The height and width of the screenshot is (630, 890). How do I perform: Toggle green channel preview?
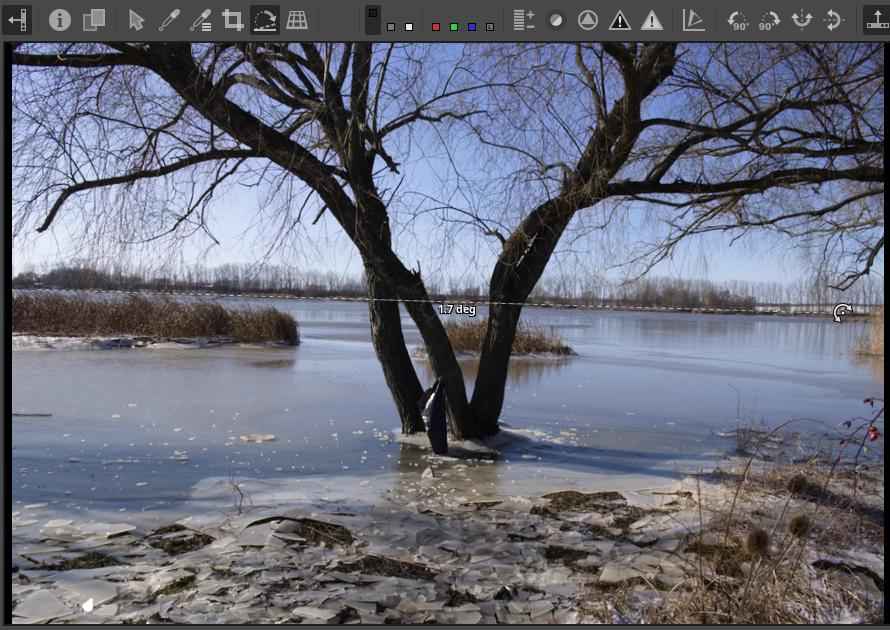click(x=453, y=27)
